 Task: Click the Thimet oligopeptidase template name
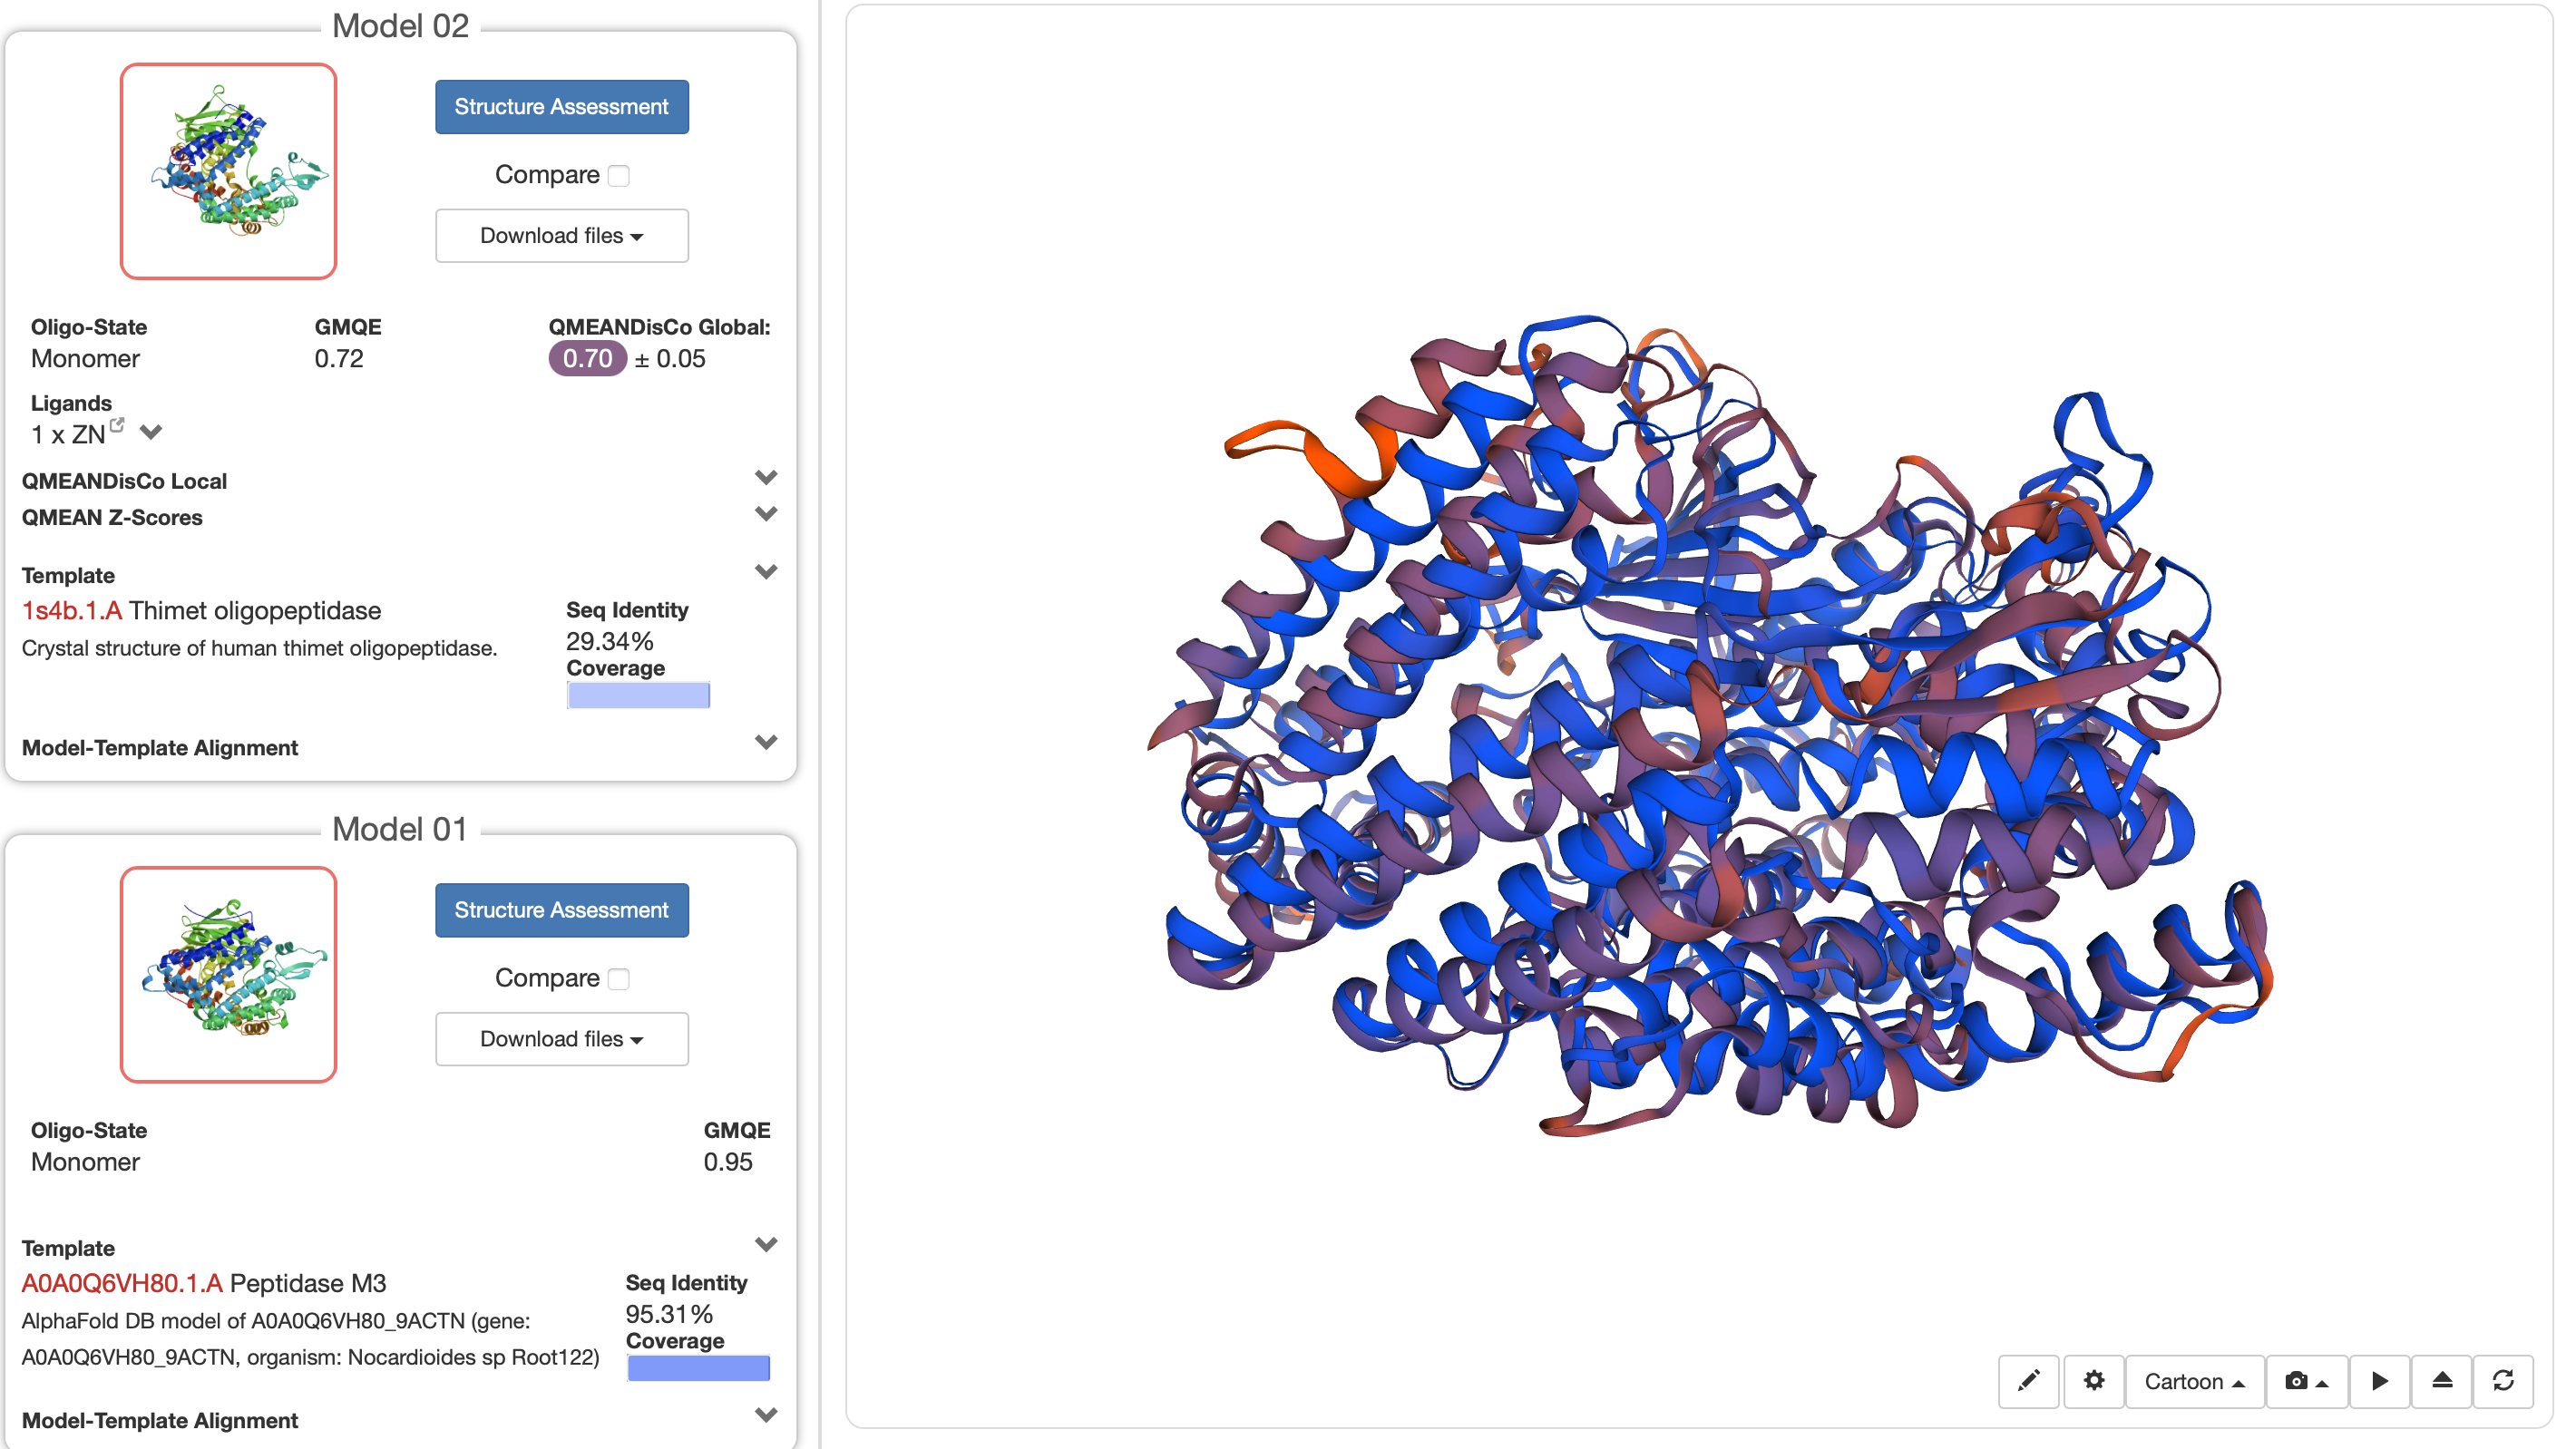255,610
